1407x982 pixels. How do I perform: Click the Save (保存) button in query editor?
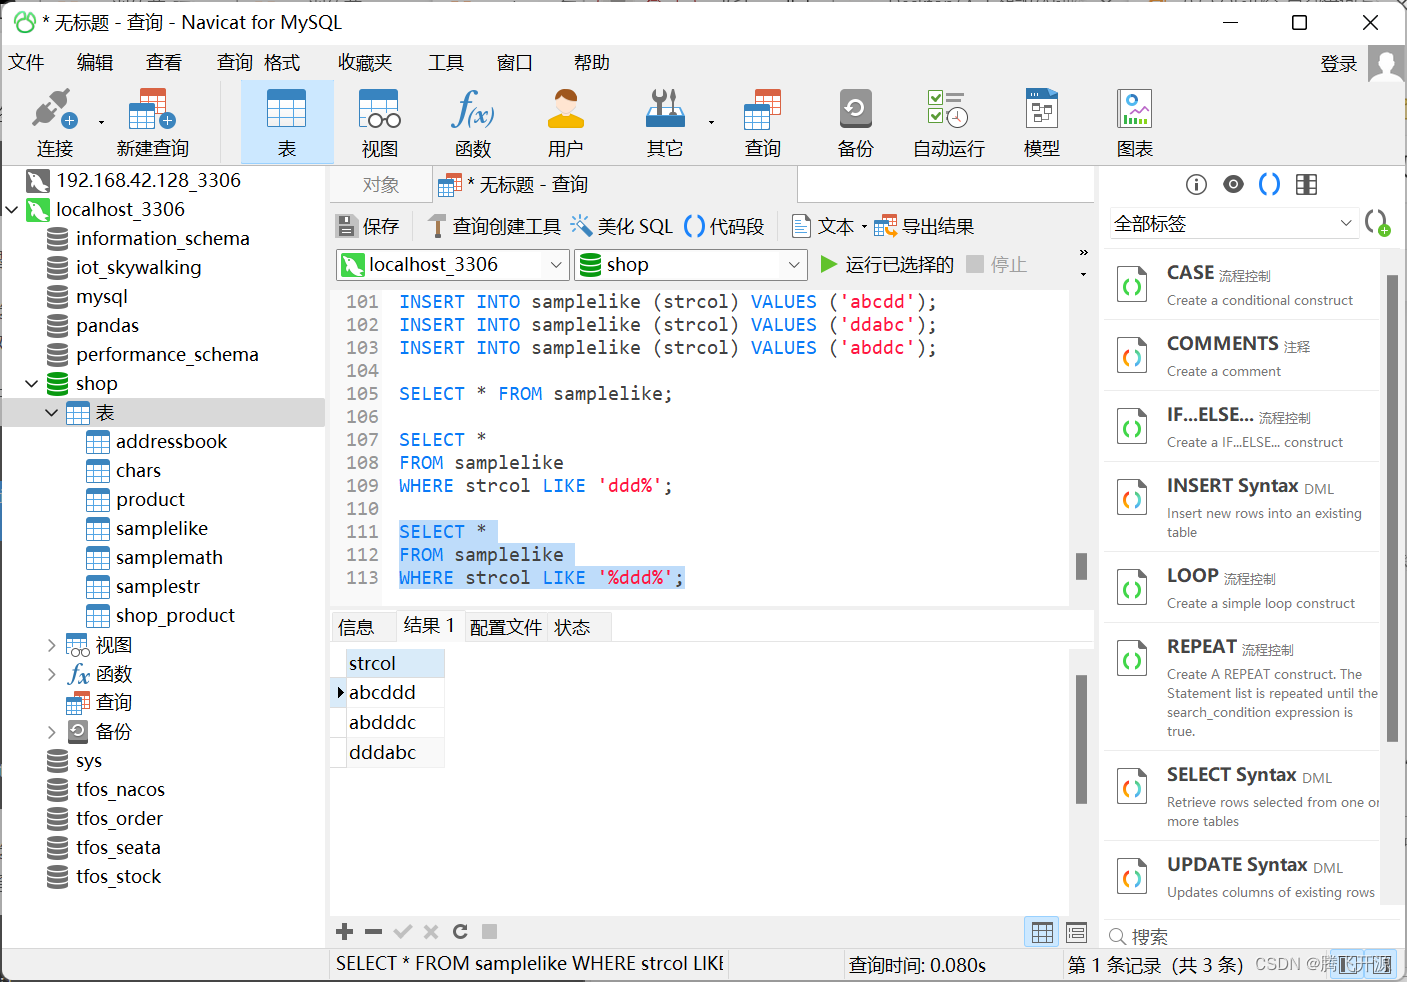point(368,226)
